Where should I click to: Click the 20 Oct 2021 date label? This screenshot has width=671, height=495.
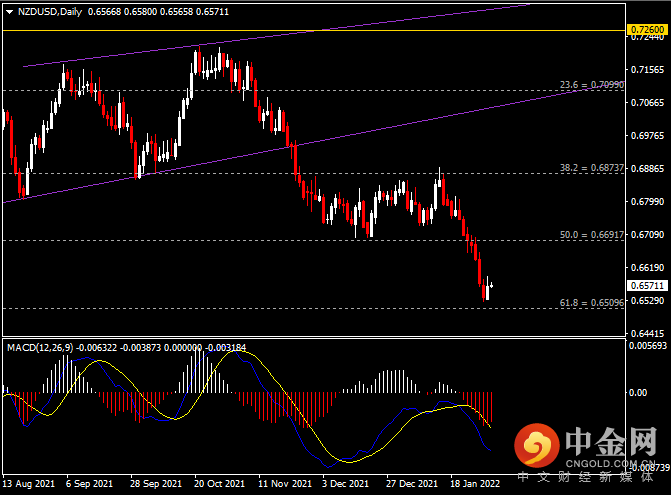tap(217, 483)
